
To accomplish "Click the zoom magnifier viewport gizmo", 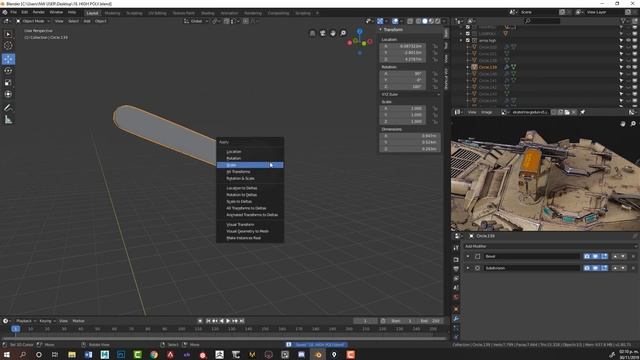I will click(343, 33).
